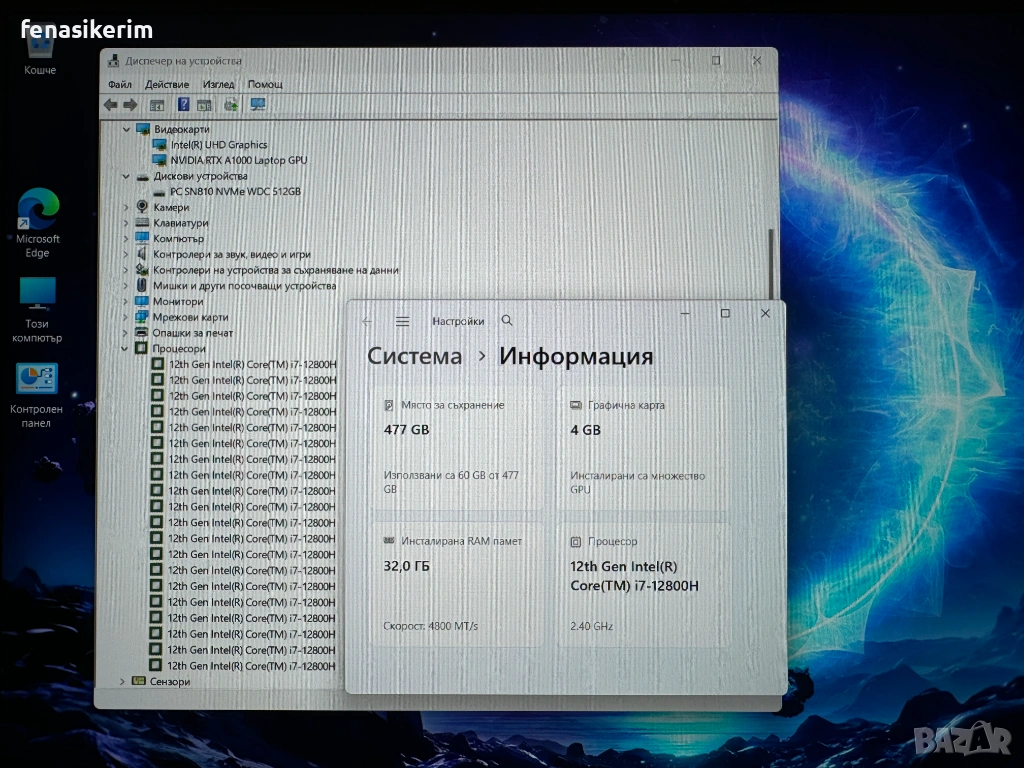Open the Изглед menu
1024x768 pixels.
pos(218,84)
